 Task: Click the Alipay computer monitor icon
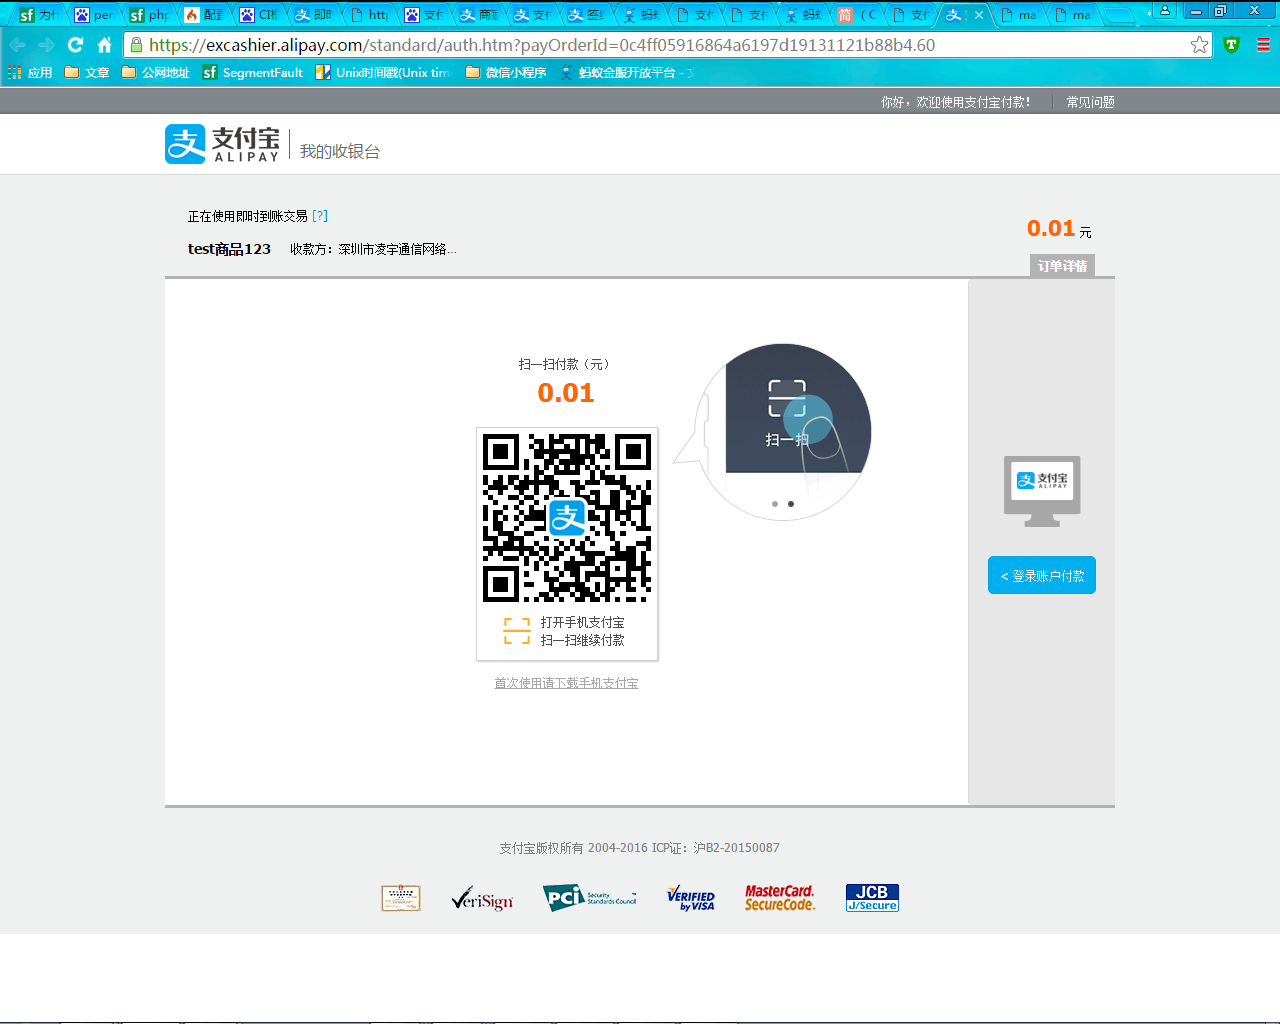click(1042, 491)
